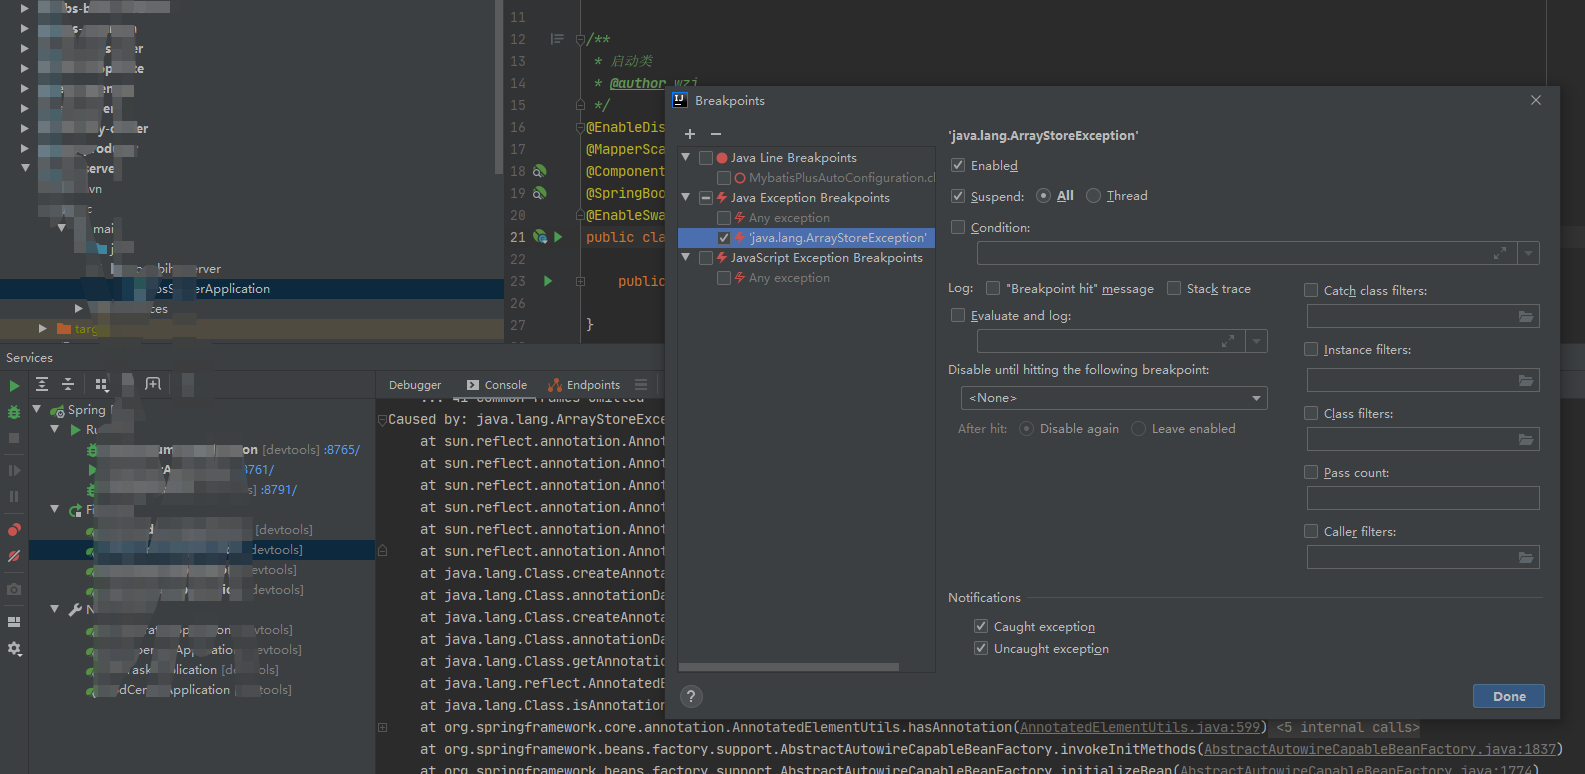This screenshot has height=774, width=1585.
Task: Open Group By grid icon in Services
Action: pos(102,384)
